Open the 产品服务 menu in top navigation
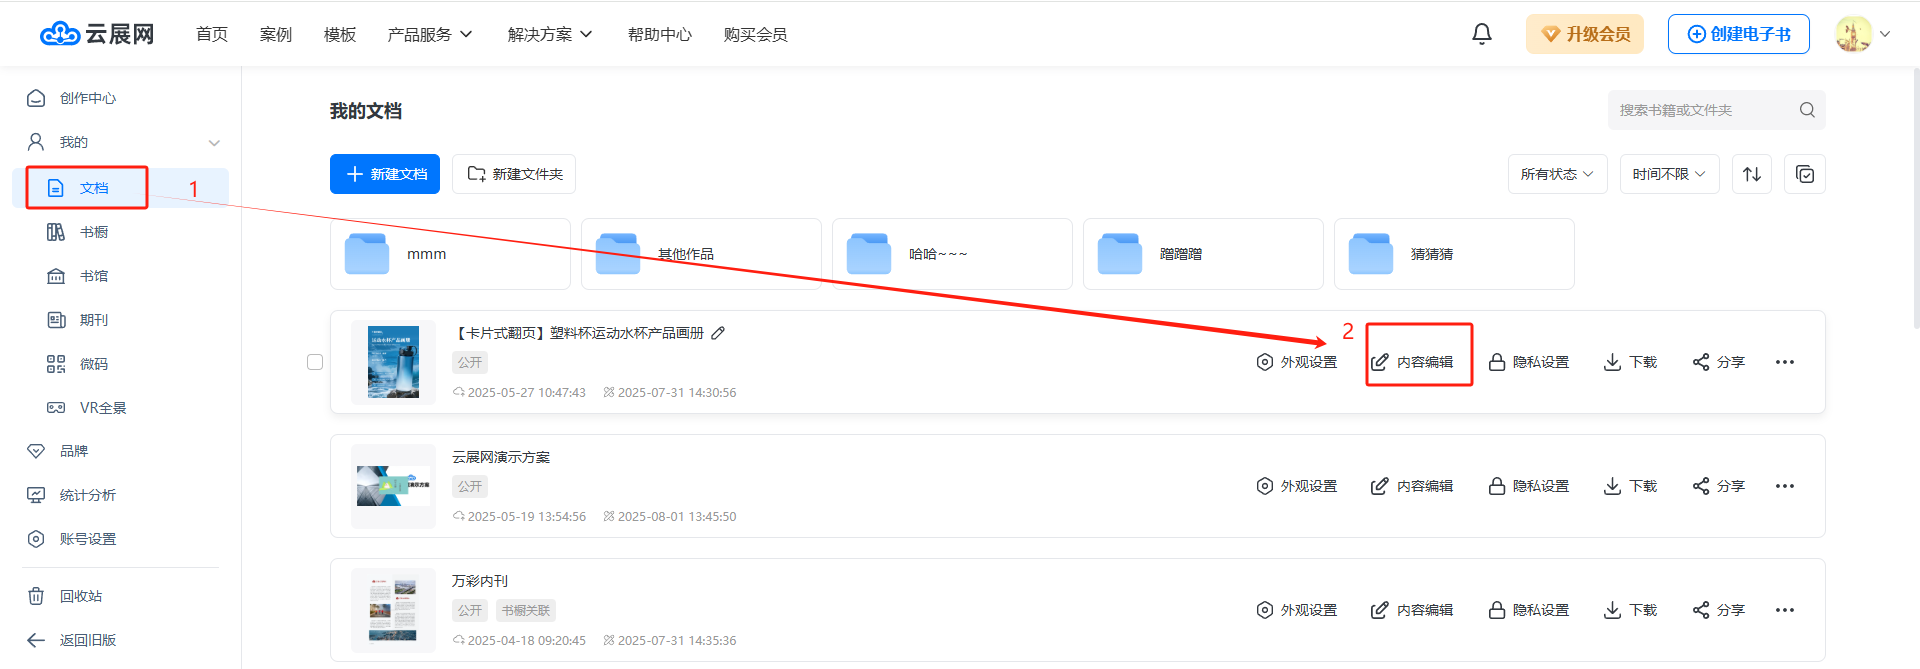 click(429, 35)
